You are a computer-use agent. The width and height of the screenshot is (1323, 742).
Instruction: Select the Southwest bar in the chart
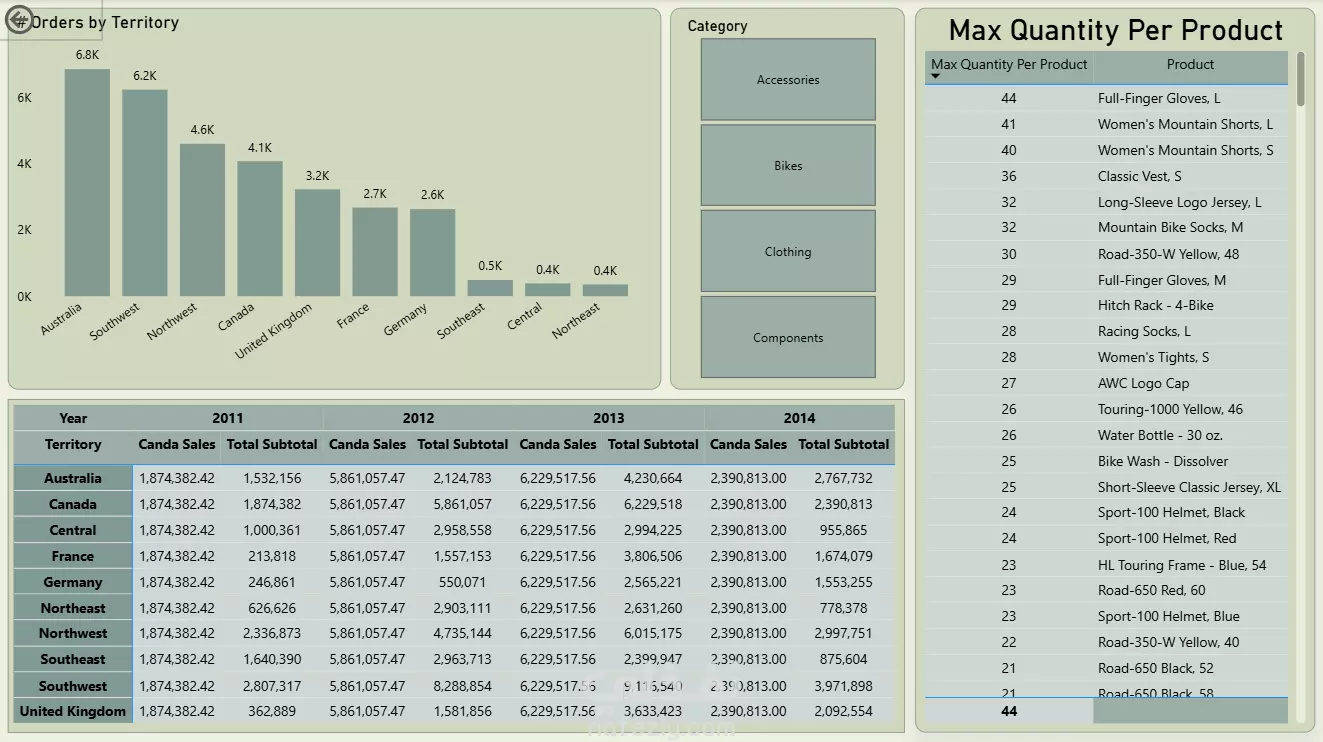[x=145, y=193]
